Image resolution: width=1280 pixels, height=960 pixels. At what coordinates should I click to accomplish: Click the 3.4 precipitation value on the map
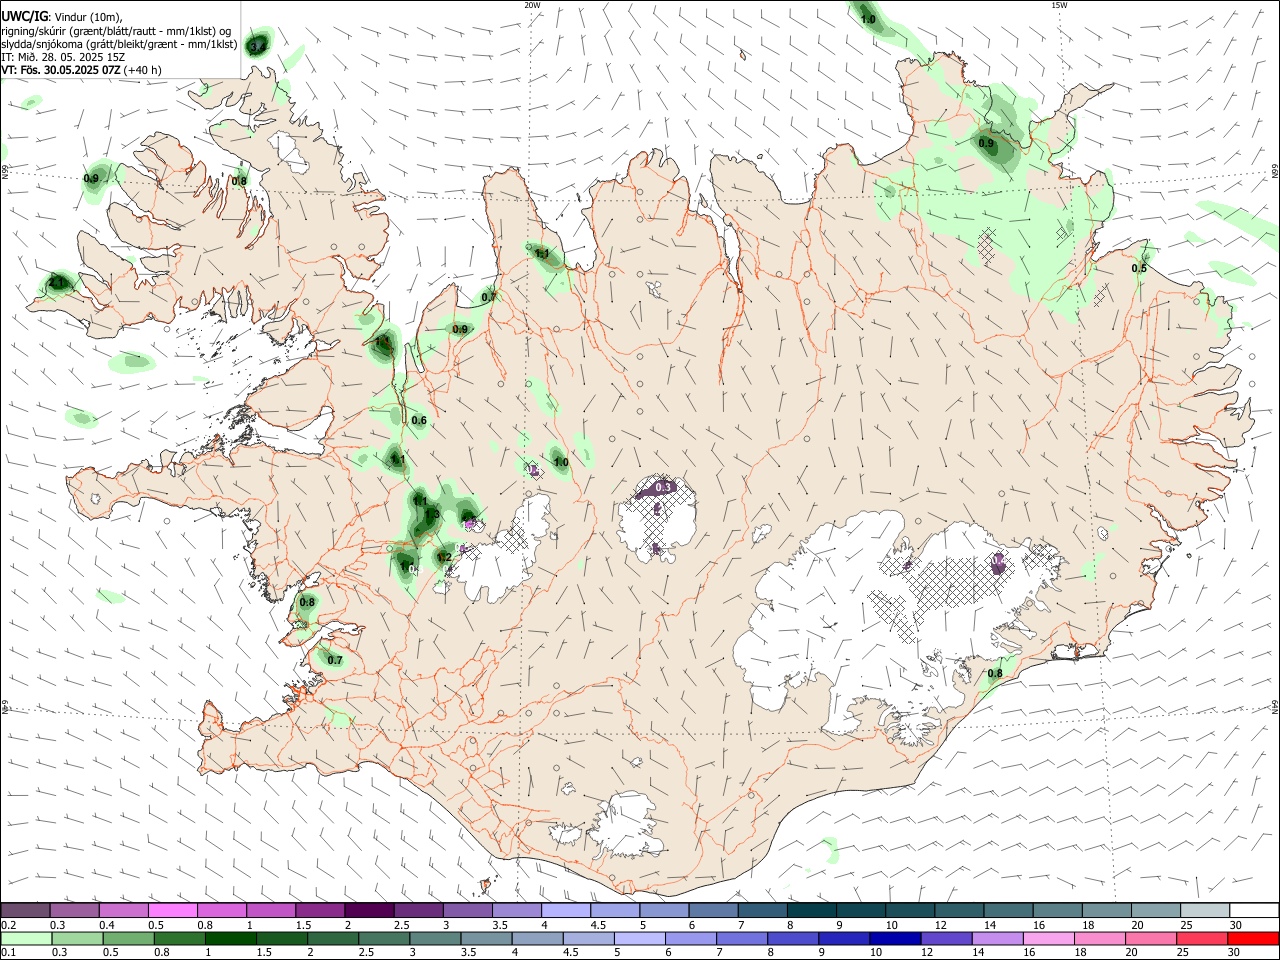coord(257,47)
